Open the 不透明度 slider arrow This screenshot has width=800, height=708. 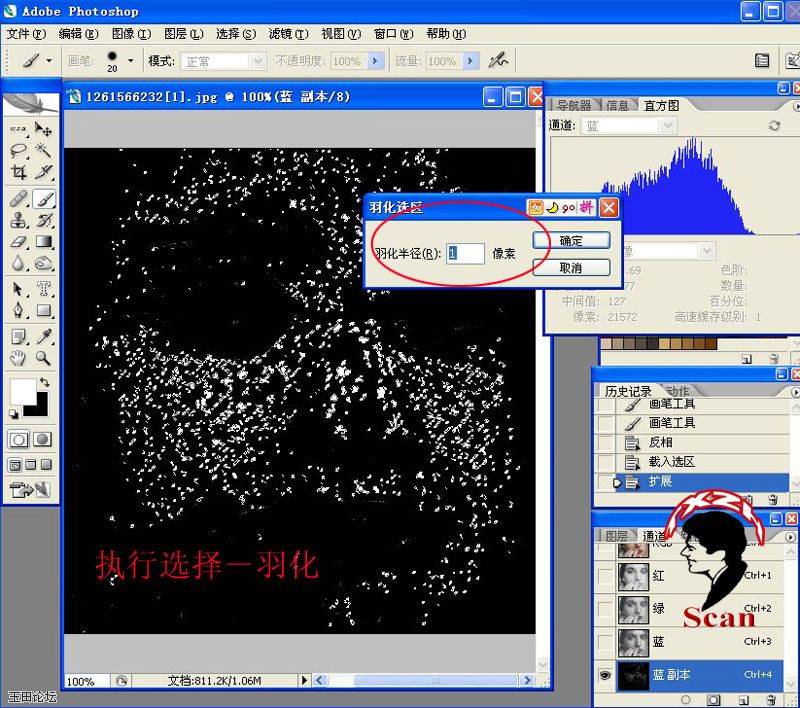click(x=375, y=61)
